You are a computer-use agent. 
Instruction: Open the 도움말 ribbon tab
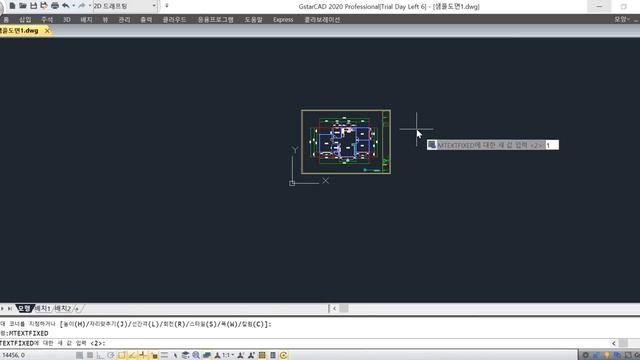coord(253,20)
